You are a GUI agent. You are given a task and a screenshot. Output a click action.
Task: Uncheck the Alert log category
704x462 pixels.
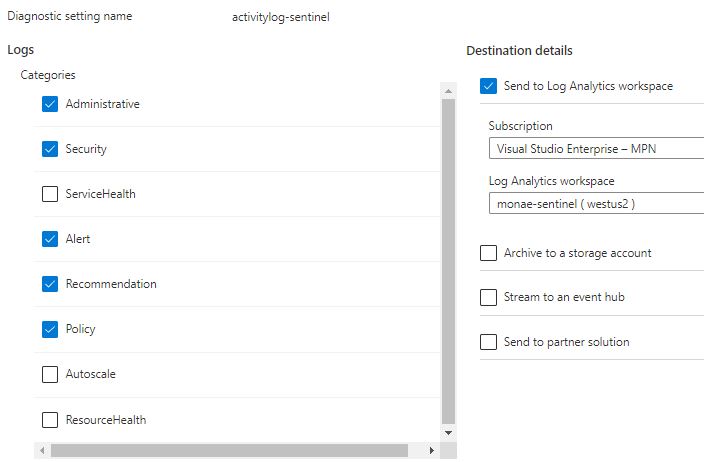coord(50,239)
